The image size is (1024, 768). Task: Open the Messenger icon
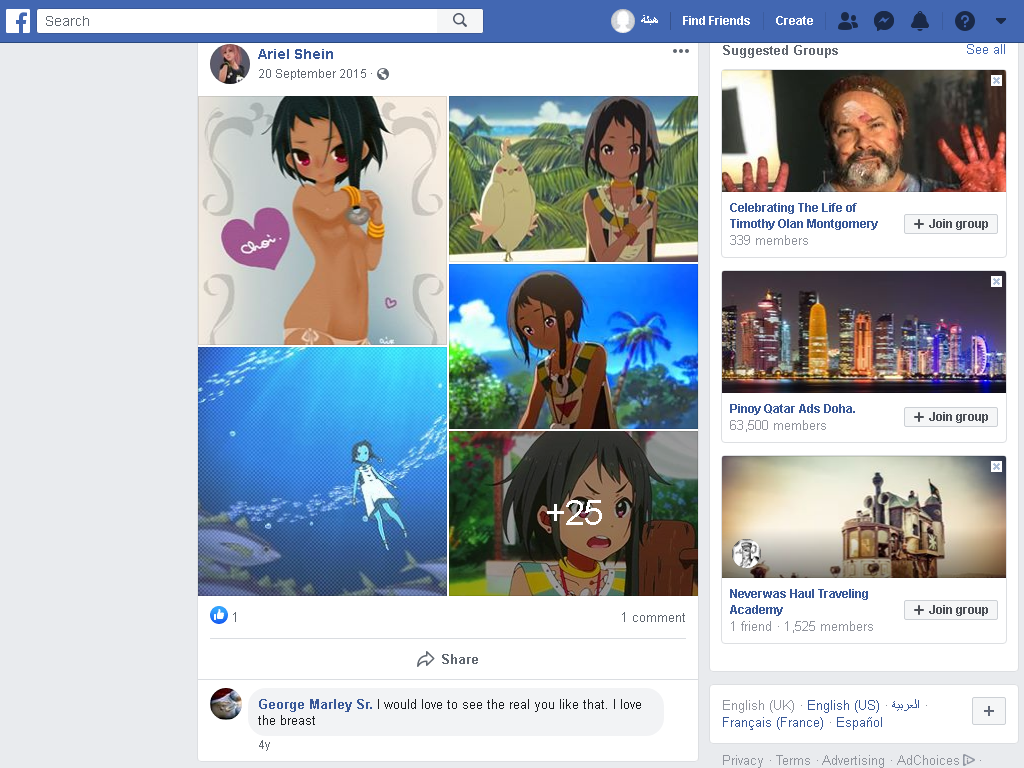tap(884, 21)
